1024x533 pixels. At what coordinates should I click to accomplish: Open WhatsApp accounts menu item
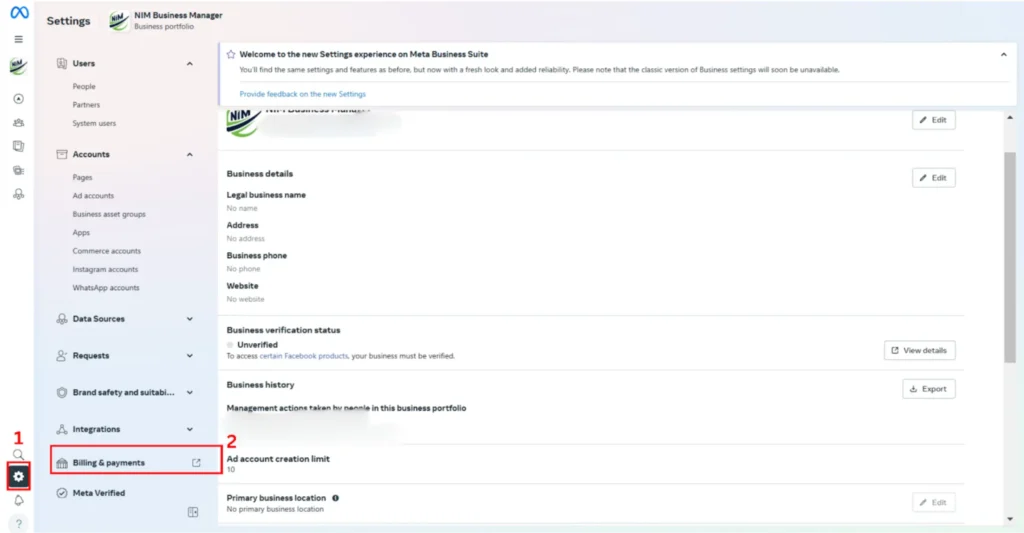[106, 288]
